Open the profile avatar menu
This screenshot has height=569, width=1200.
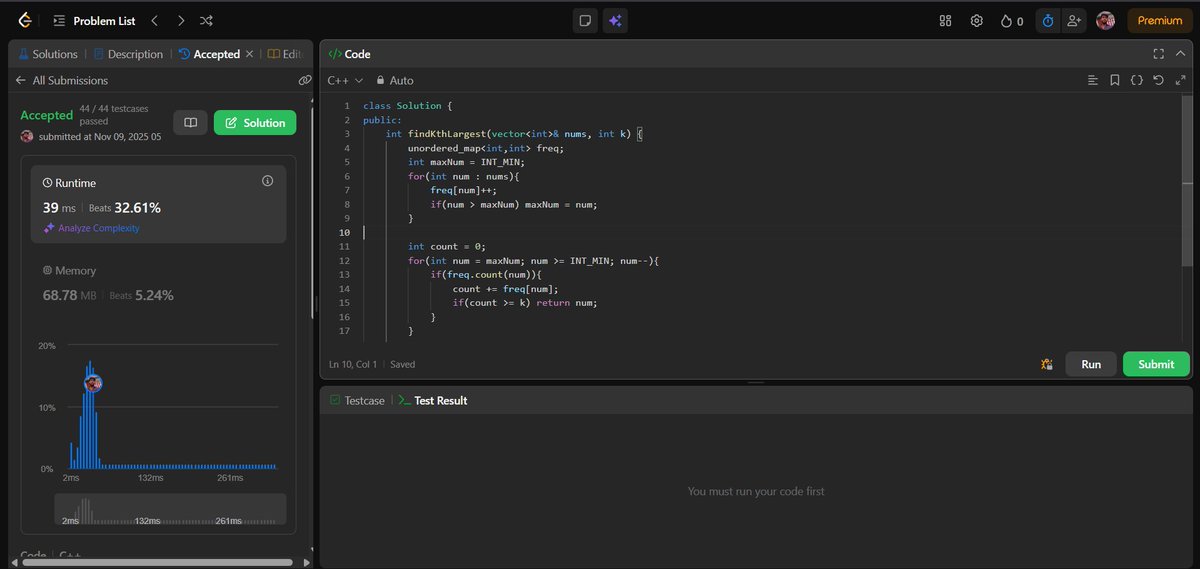[1105, 20]
